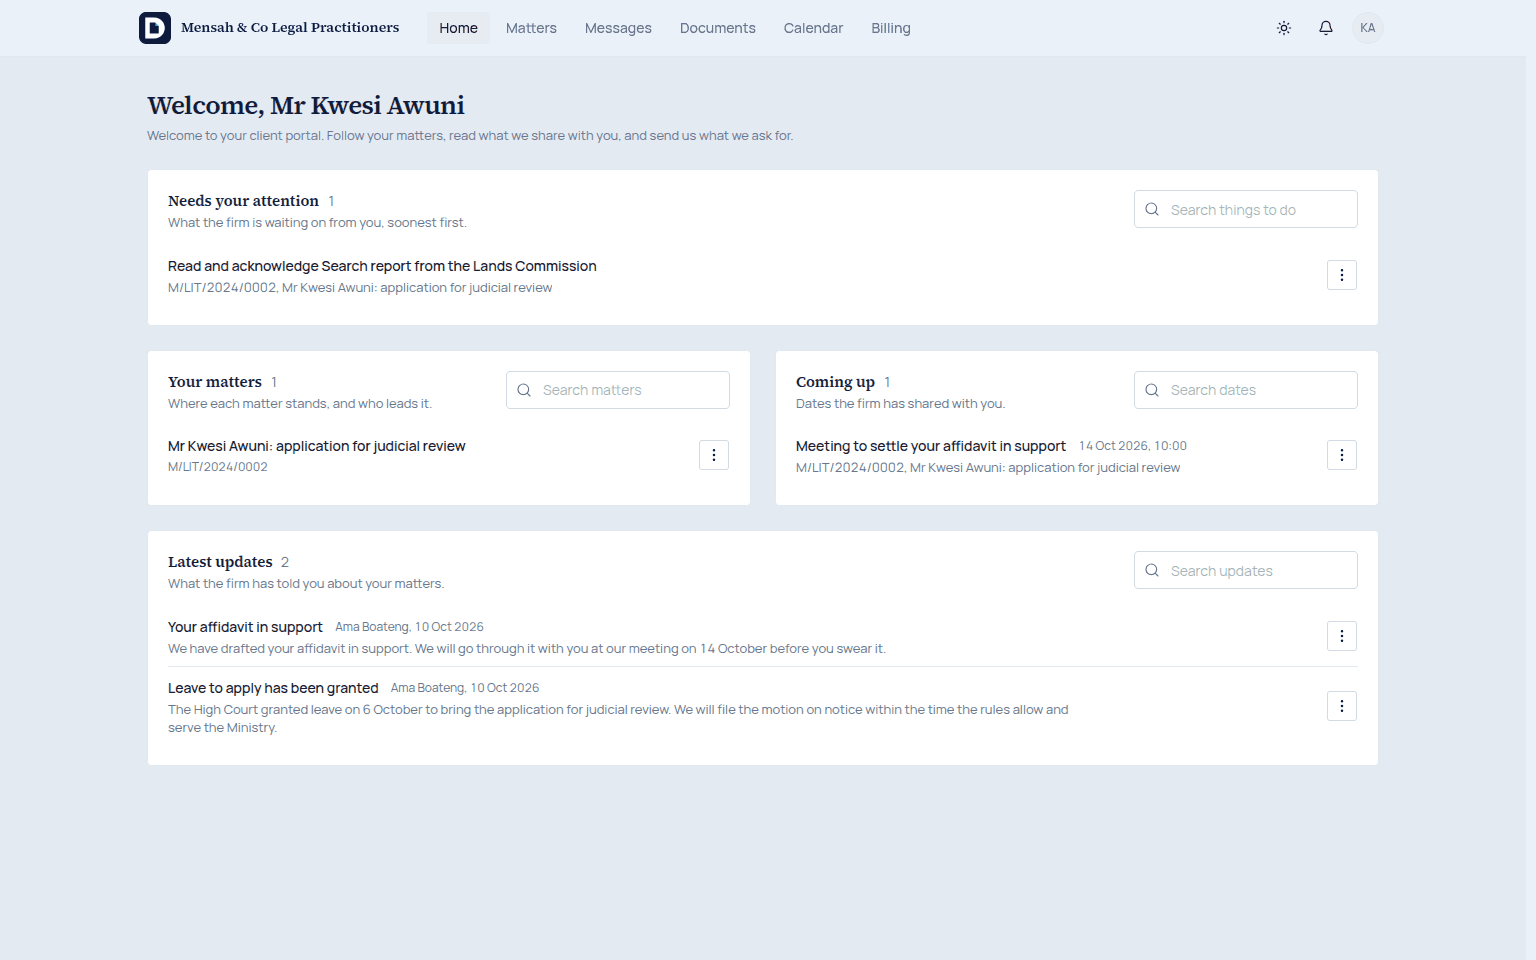The height and width of the screenshot is (960, 1536).
Task: Open the KA user avatar menu
Action: pyautogui.click(x=1368, y=28)
